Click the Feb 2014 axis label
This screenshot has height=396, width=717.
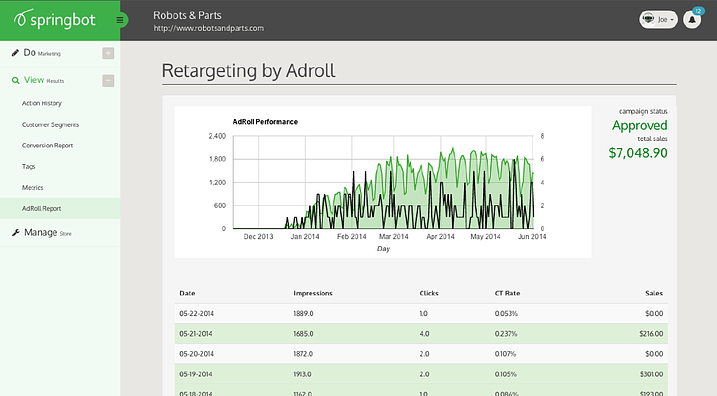click(x=352, y=236)
